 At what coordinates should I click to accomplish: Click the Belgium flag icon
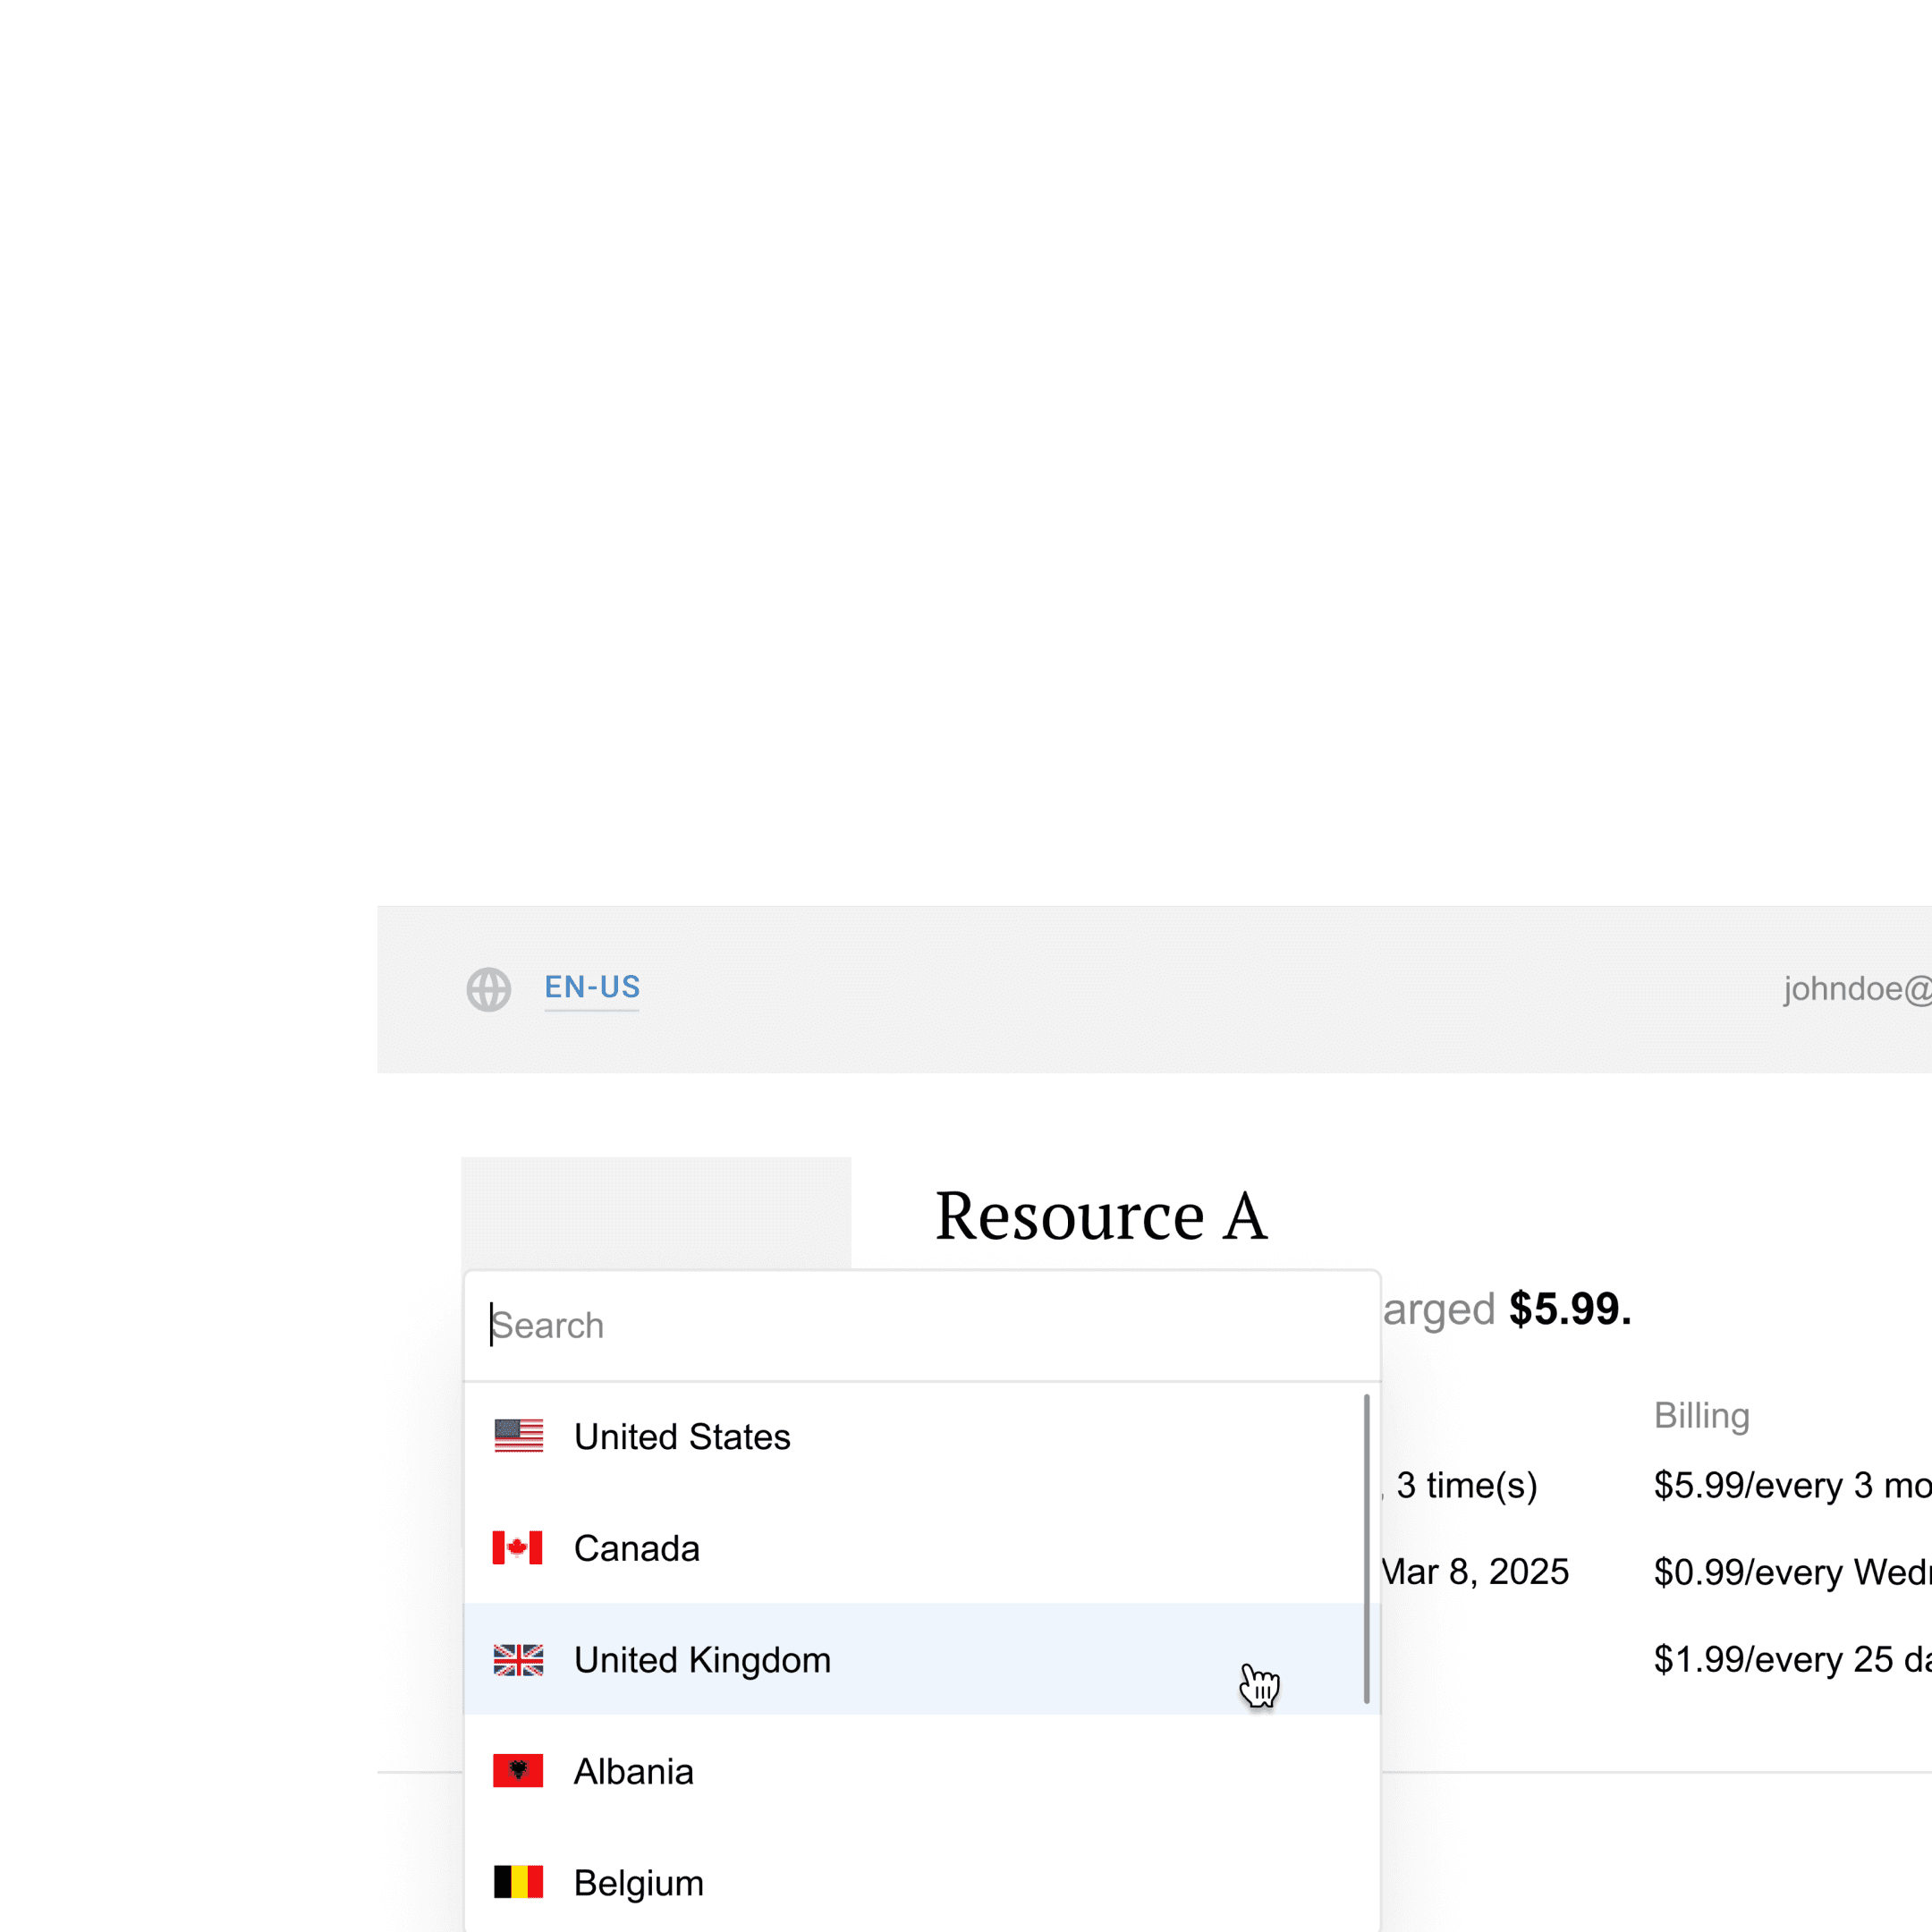pyautogui.click(x=518, y=1882)
